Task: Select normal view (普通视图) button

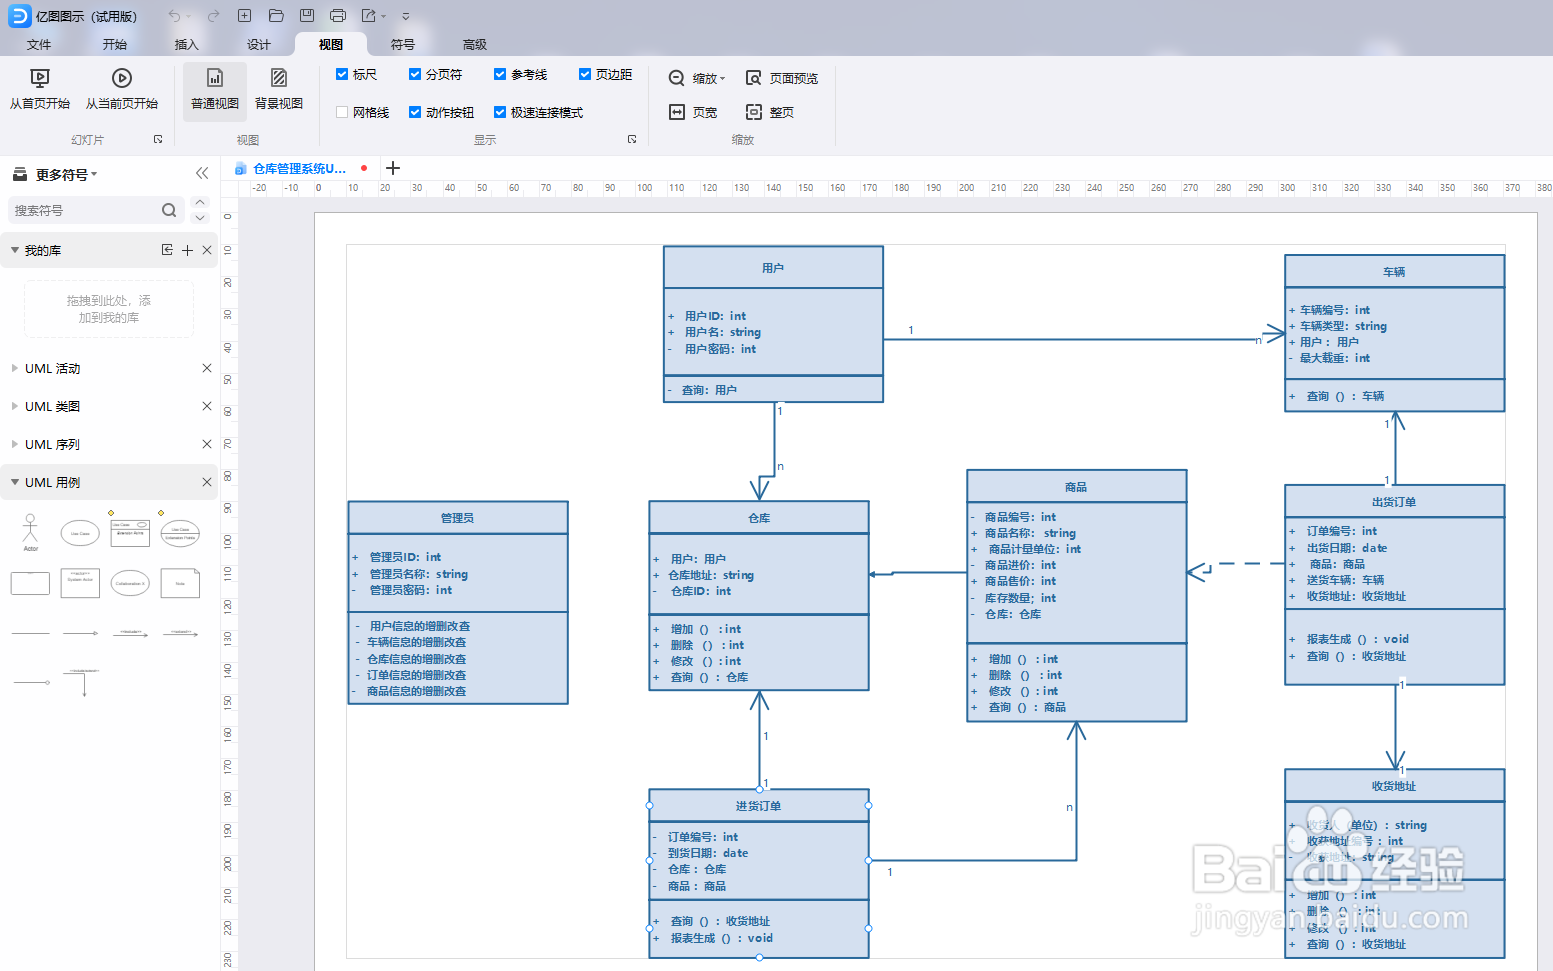Action: 215,90
